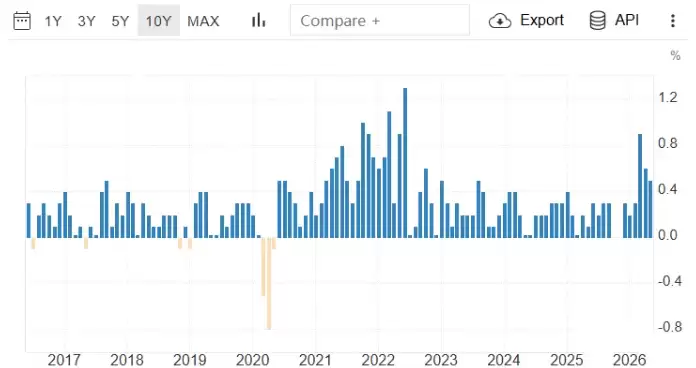
Task: Open the API access link
Action: (x=614, y=20)
